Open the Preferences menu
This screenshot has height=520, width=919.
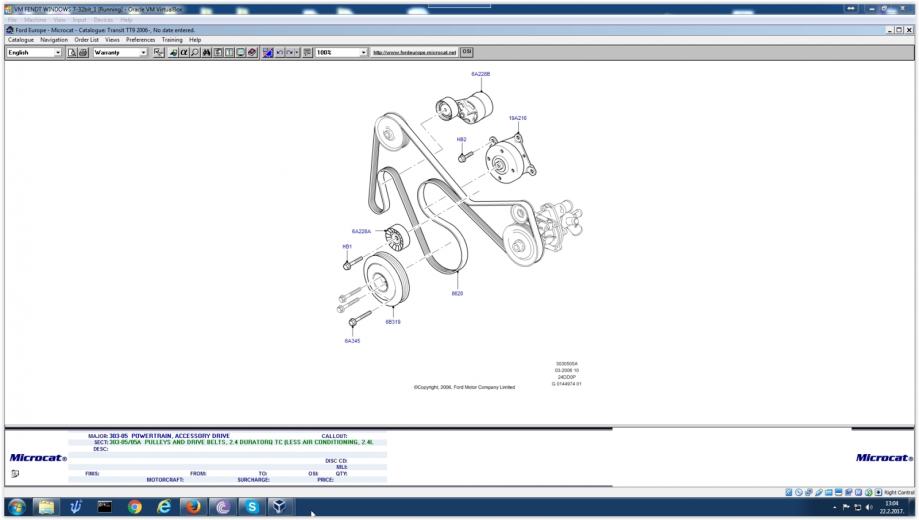141,40
